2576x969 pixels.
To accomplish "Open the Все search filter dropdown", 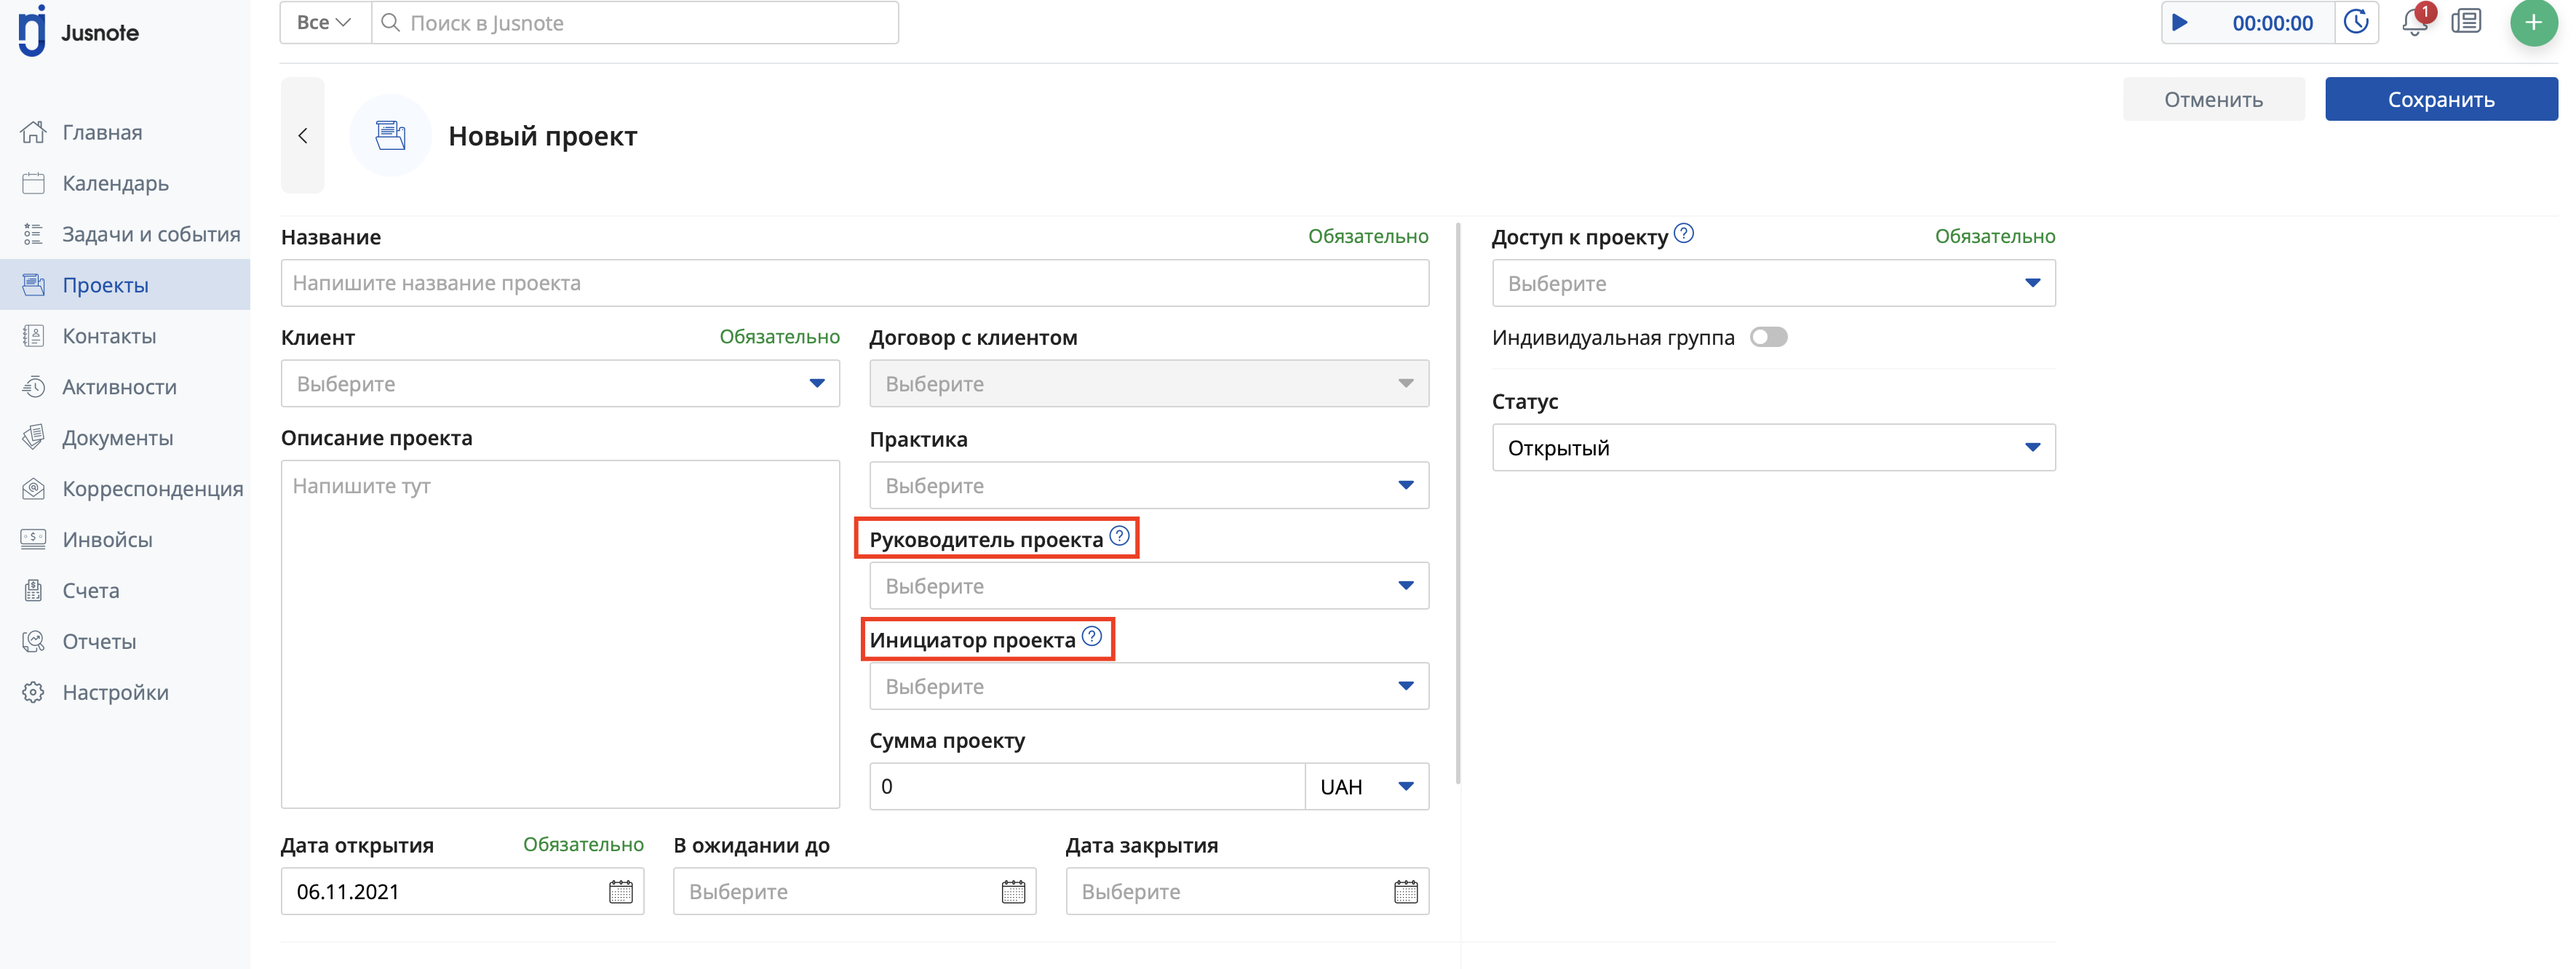I will point(325,22).
